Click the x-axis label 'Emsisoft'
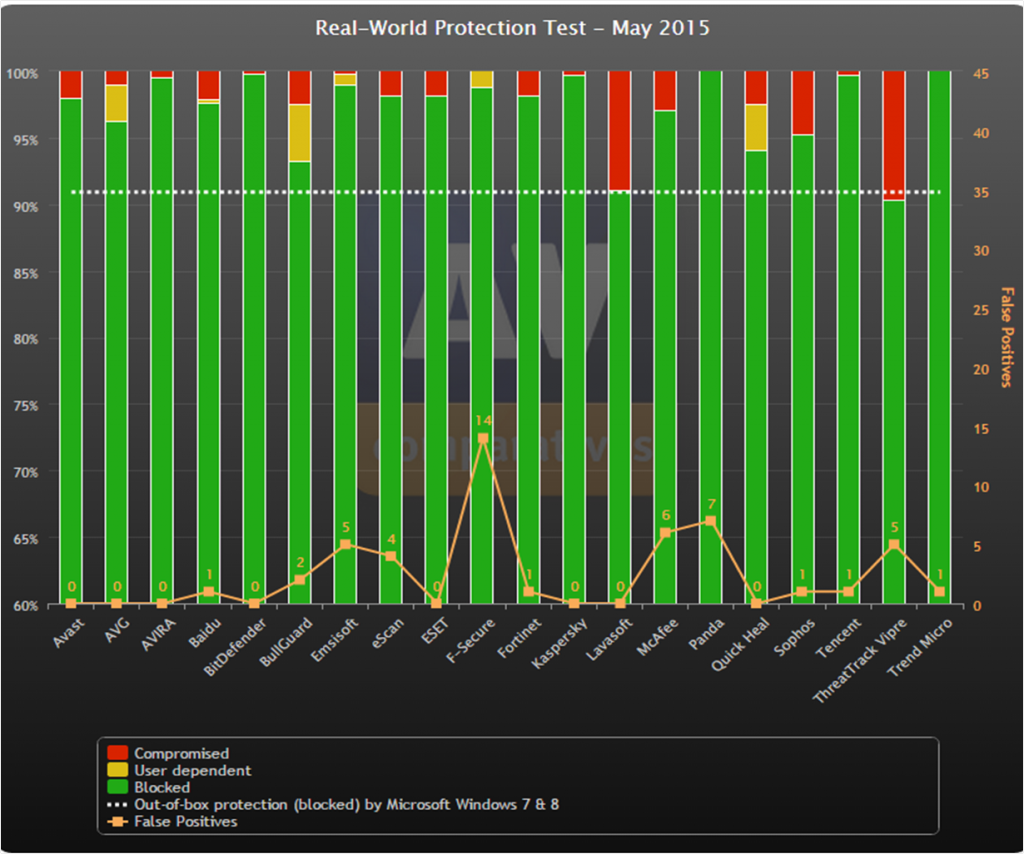 pyautogui.click(x=334, y=640)
